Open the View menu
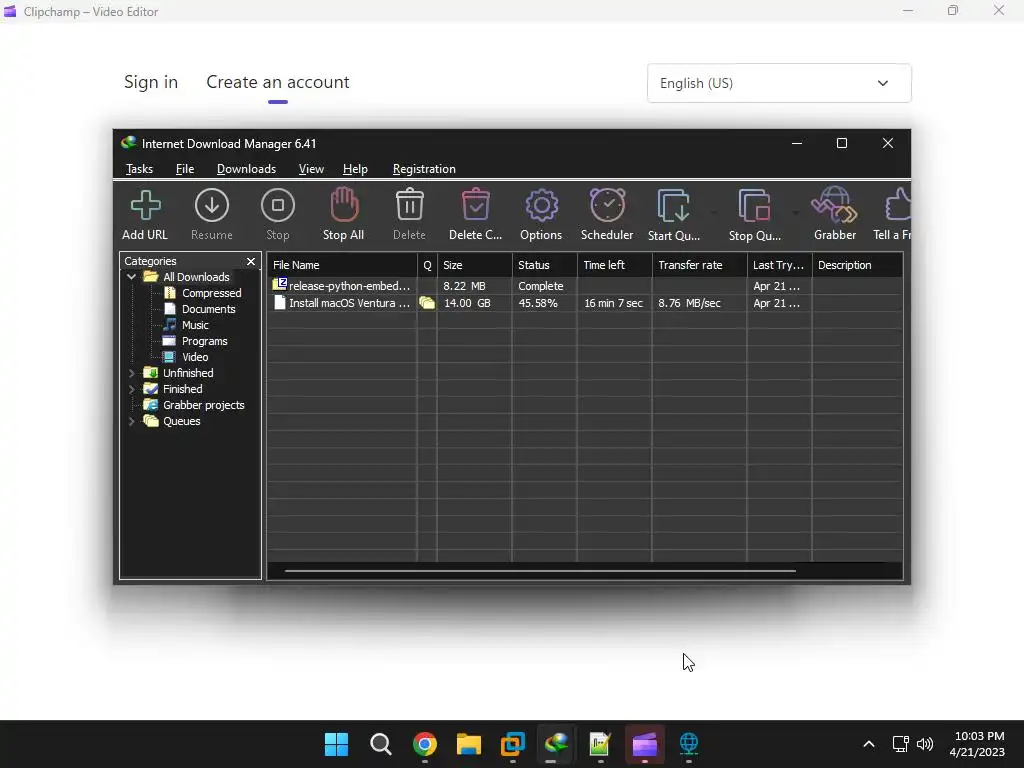Image resolution: width=1024 pixels, height=768 pixels. click(x=311, y=169)
